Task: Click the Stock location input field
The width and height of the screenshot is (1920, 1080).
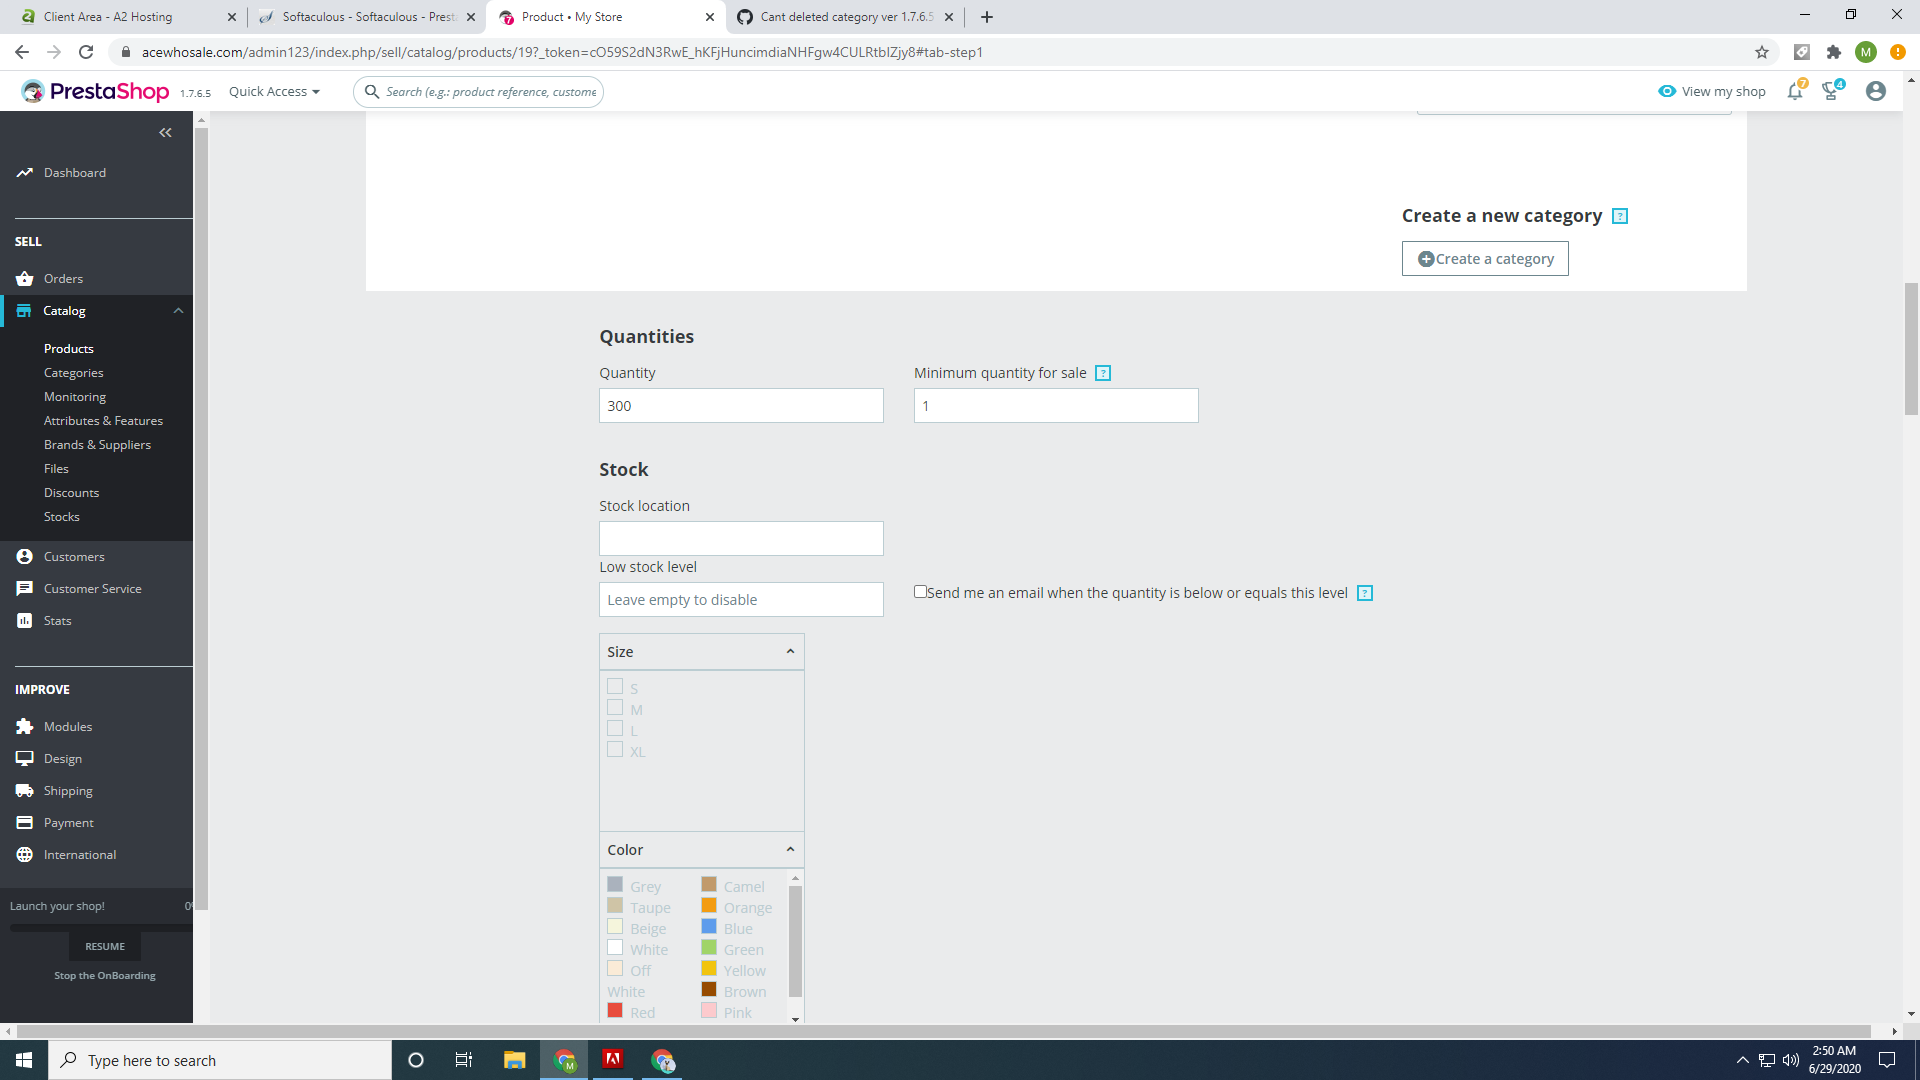Action: coord(741,538)
